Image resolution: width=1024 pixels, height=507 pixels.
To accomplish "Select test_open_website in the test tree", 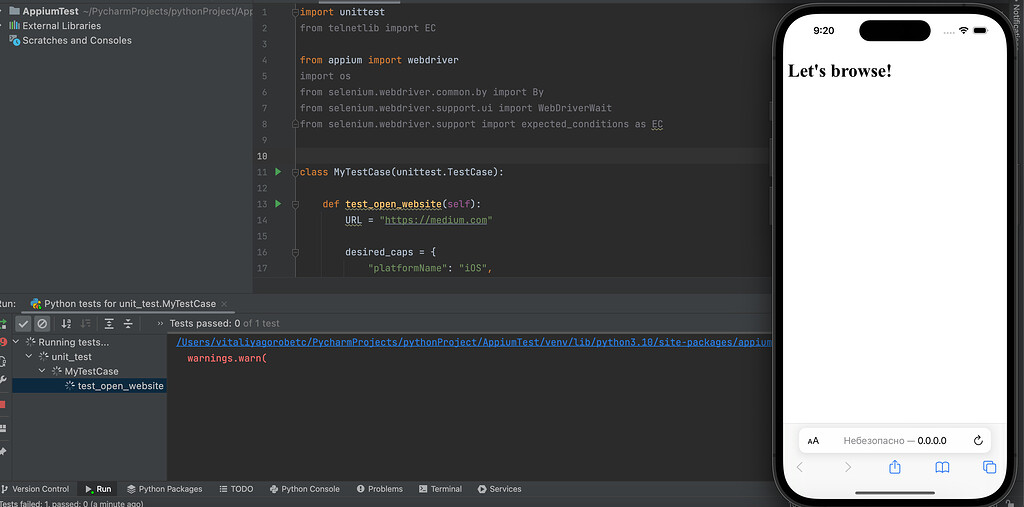I will pos(120,386).
